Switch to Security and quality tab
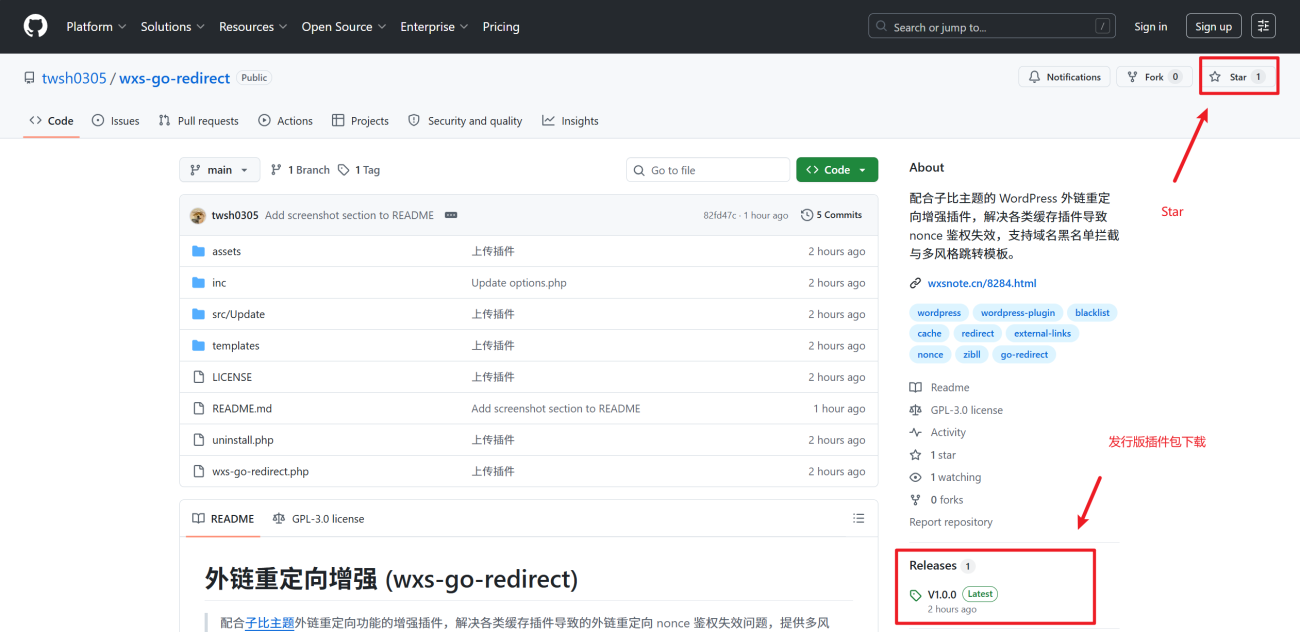The image size is (1300, 632). pyautogui.click(x=465, y=121)
